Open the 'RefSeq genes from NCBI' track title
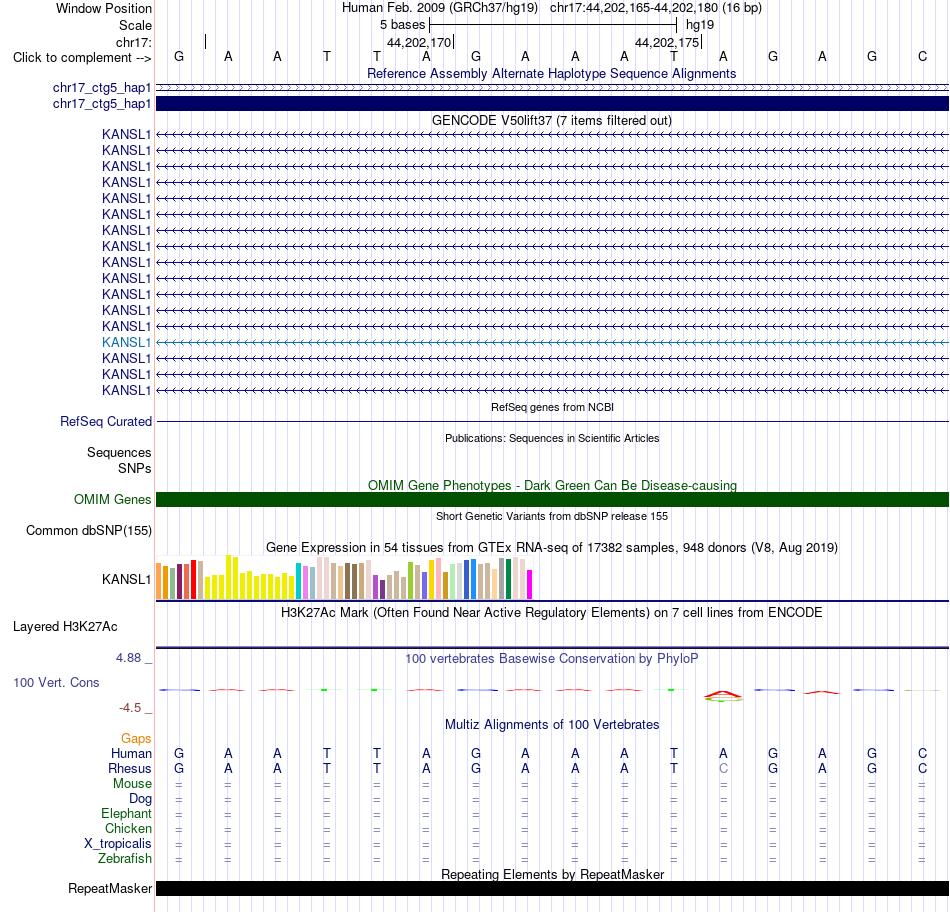This screenshot has height=912, width=950. (552, 407)
